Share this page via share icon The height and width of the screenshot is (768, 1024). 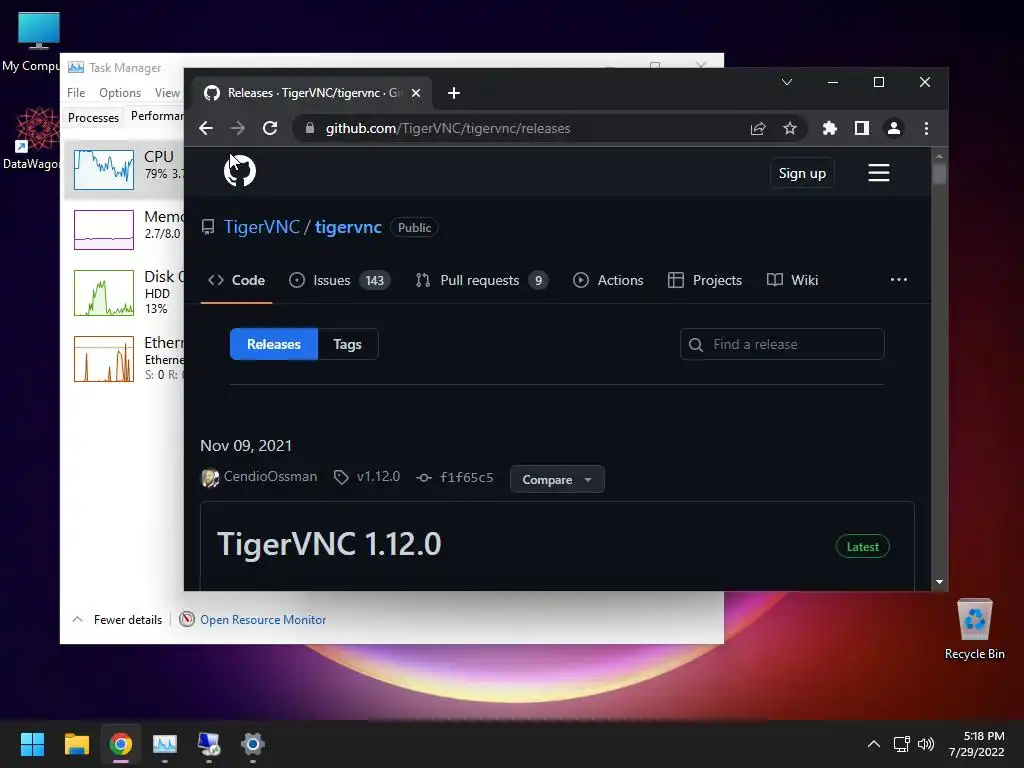(758, 128)
